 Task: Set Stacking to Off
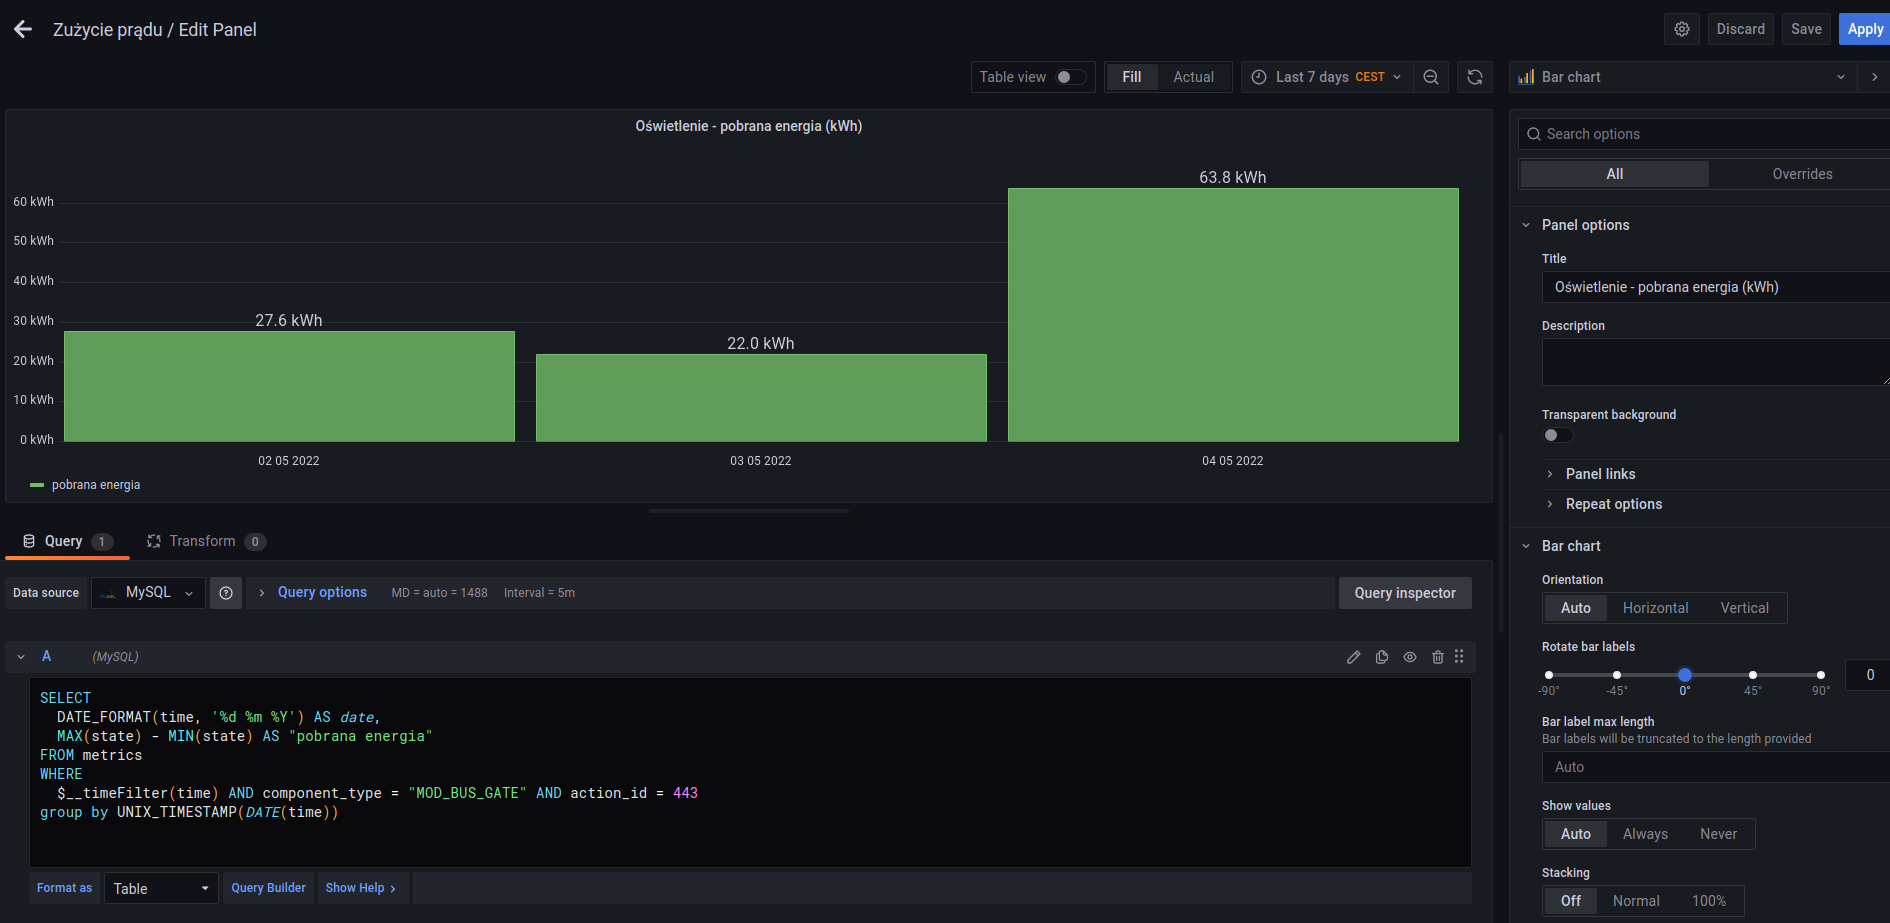[x=1571, y=901]
